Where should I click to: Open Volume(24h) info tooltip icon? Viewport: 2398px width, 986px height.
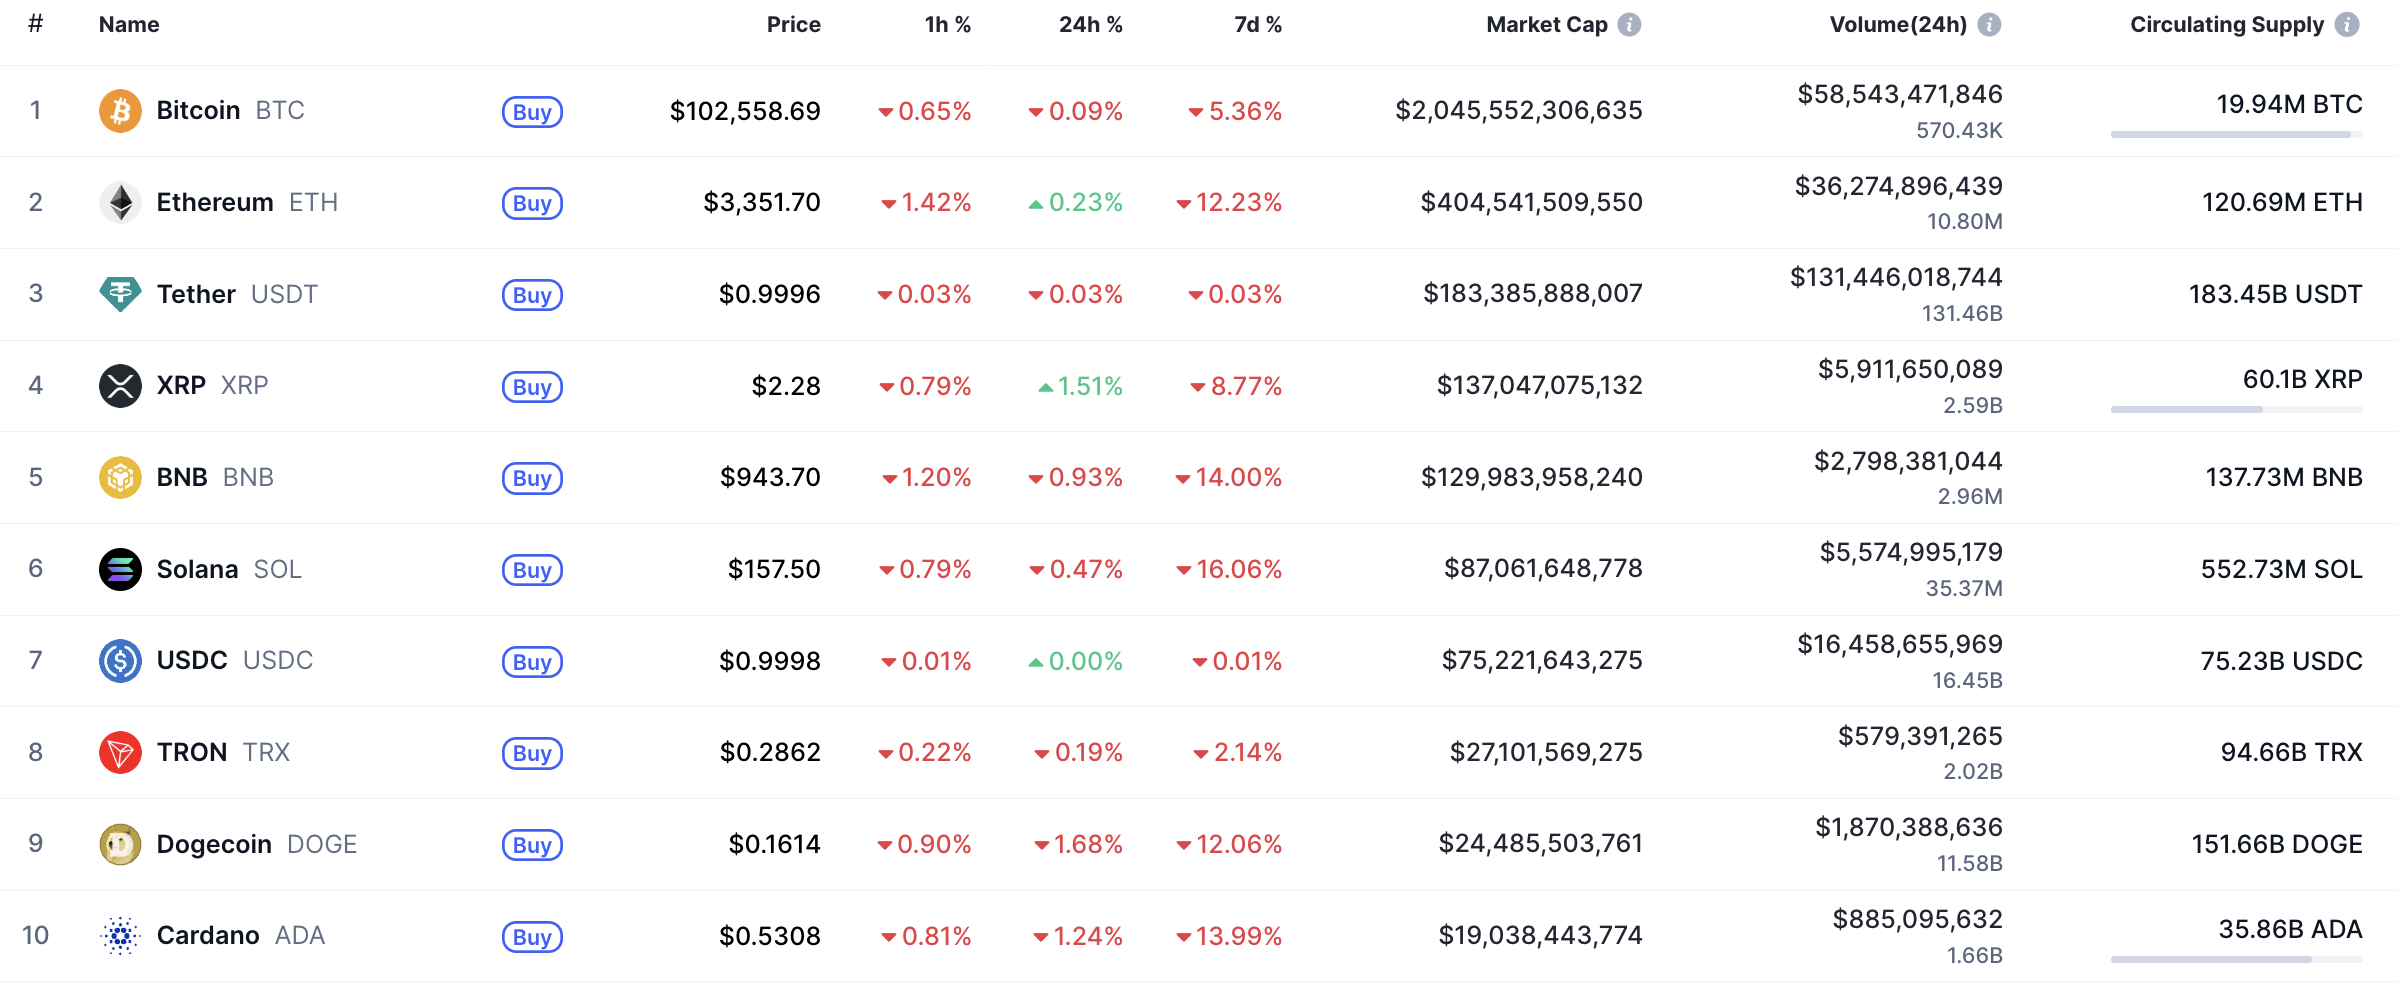click(x=1990, y=25)
